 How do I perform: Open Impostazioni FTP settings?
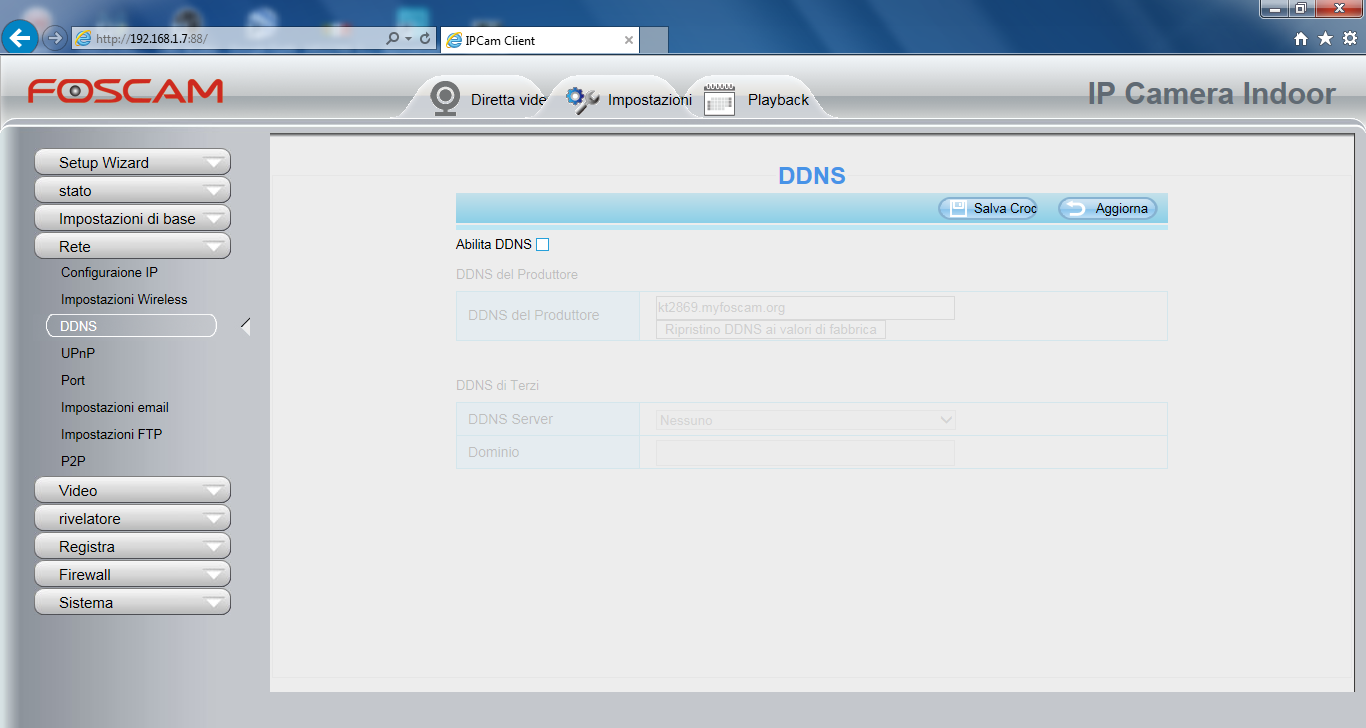click(111, 434)
